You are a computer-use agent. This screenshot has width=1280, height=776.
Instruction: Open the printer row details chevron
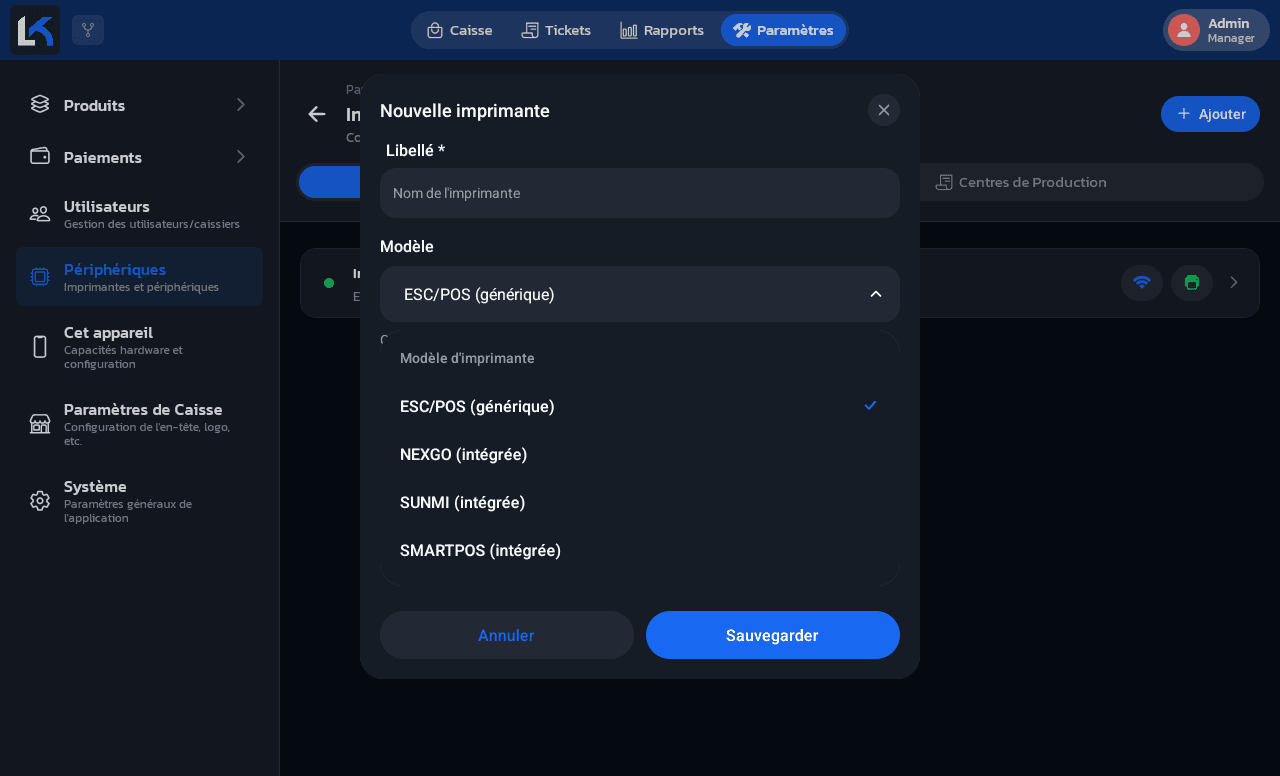point(1234,282)
